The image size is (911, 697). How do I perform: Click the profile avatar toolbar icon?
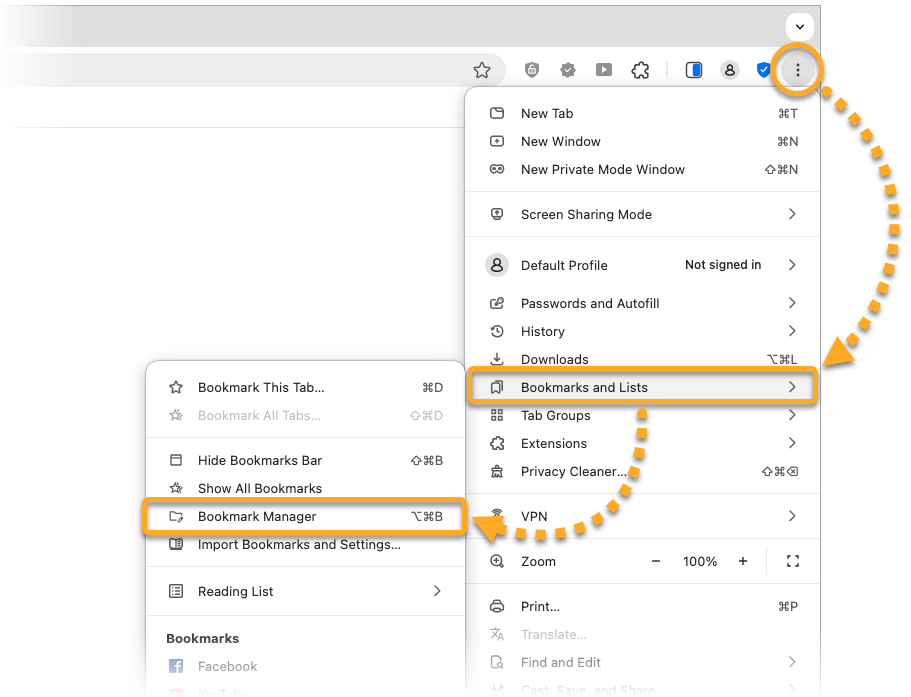tap(730, 70)
